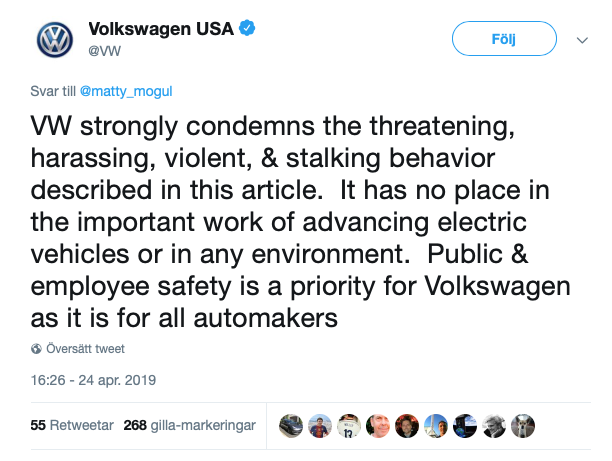Expand the tweet options chevron menu
This screenshot has height=461, width=612.
[x=582, y=40]
